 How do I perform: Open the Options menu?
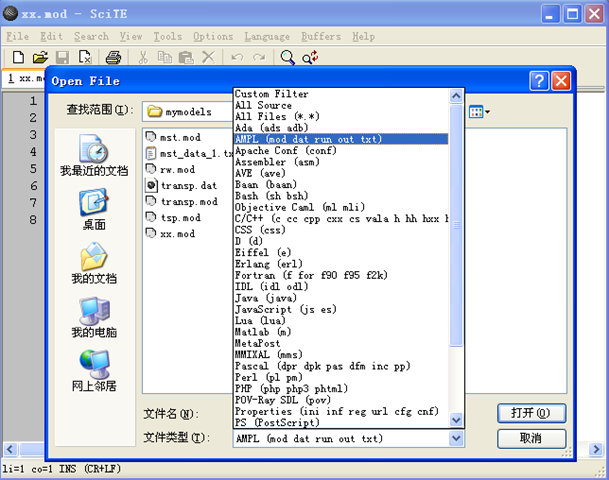click(x=213, y=37)
